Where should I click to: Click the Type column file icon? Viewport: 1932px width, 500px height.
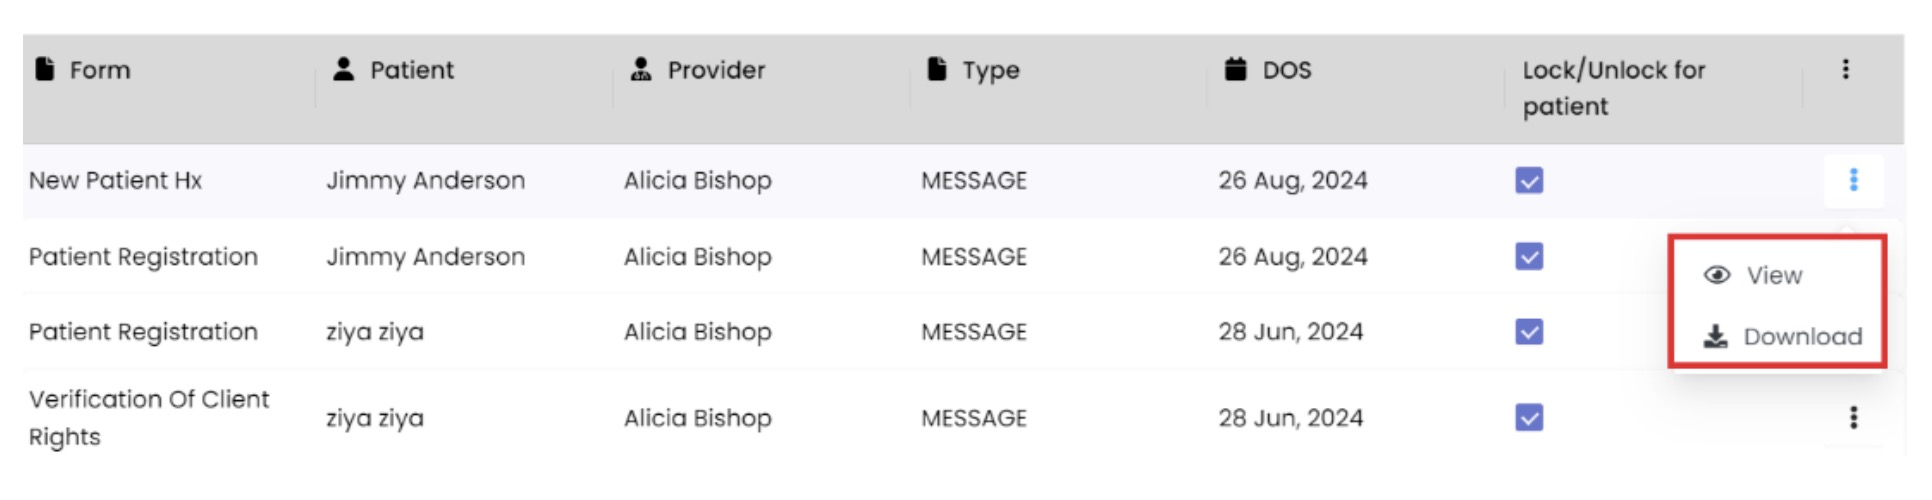tap(937, 69)
